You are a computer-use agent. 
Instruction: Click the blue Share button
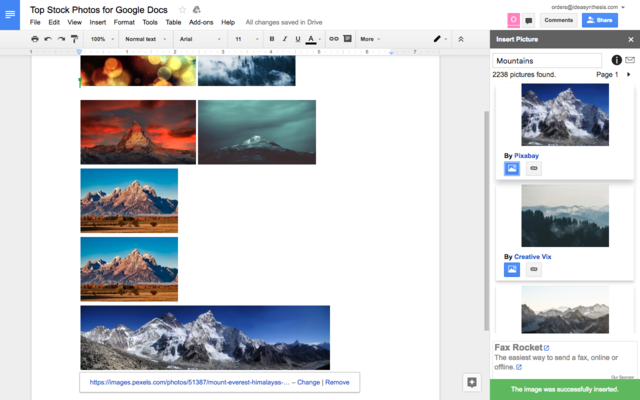(600, 20)
